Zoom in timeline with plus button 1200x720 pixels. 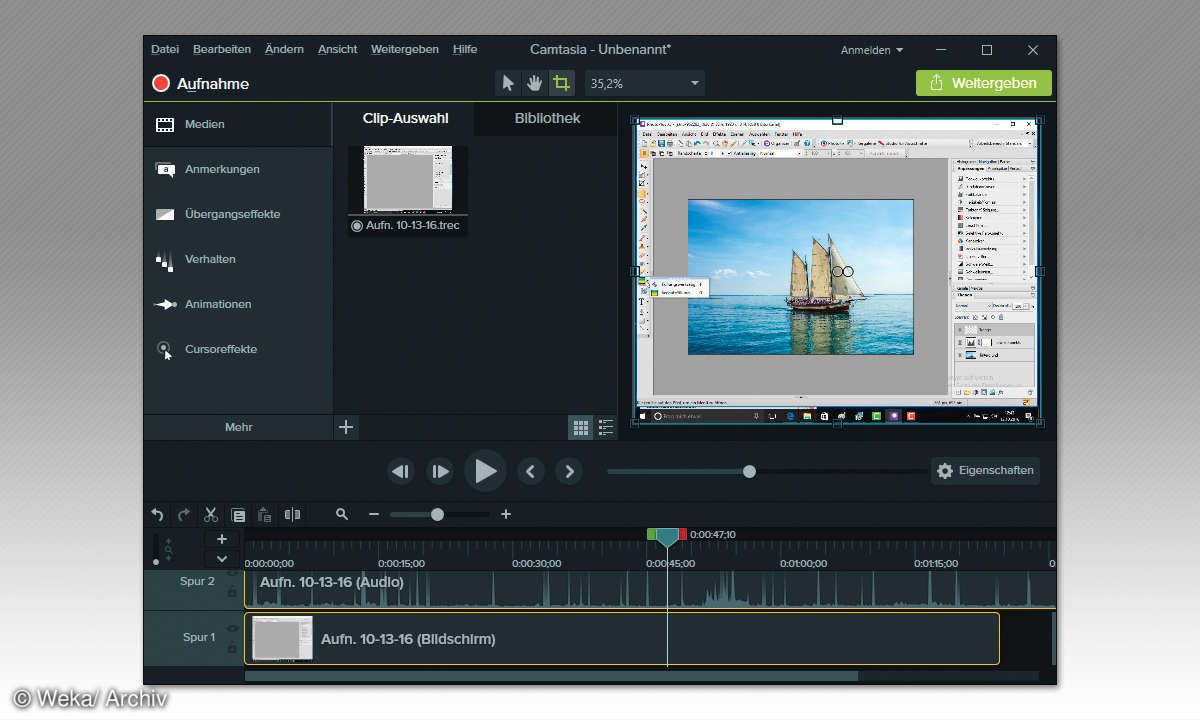(x=506, y=514)
